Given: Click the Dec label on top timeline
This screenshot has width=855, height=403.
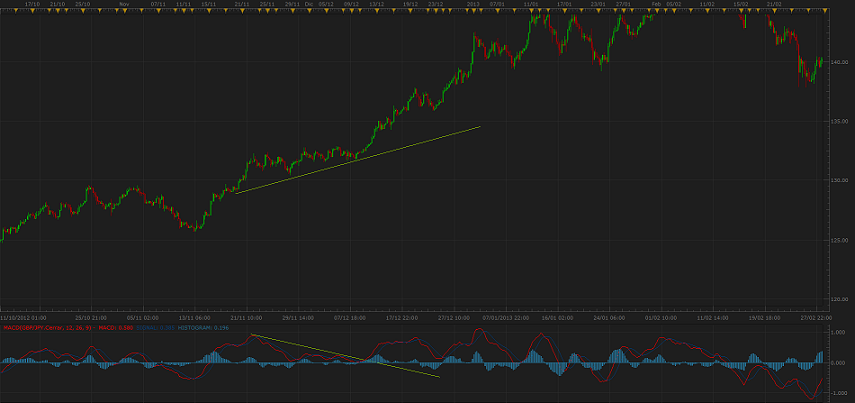Looking at the screenshot, I should click(308, 4).
